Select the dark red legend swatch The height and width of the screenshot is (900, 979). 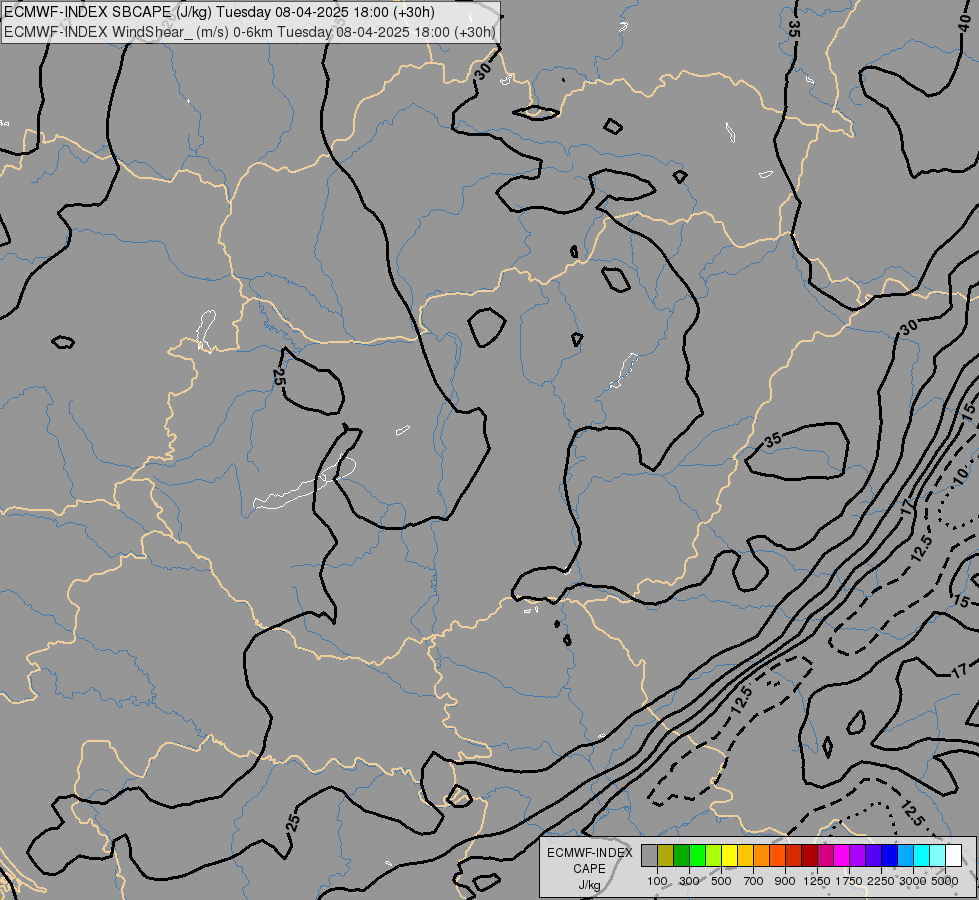point(810,856)
